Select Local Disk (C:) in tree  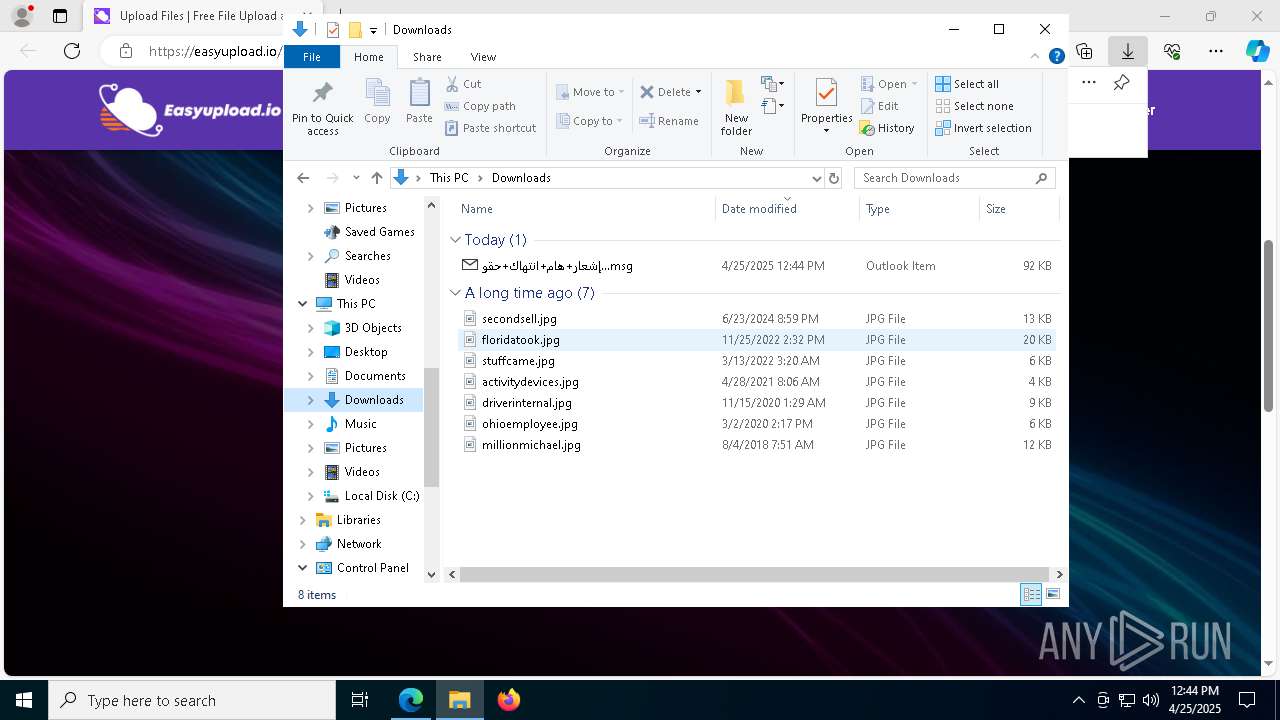[381, 496]
